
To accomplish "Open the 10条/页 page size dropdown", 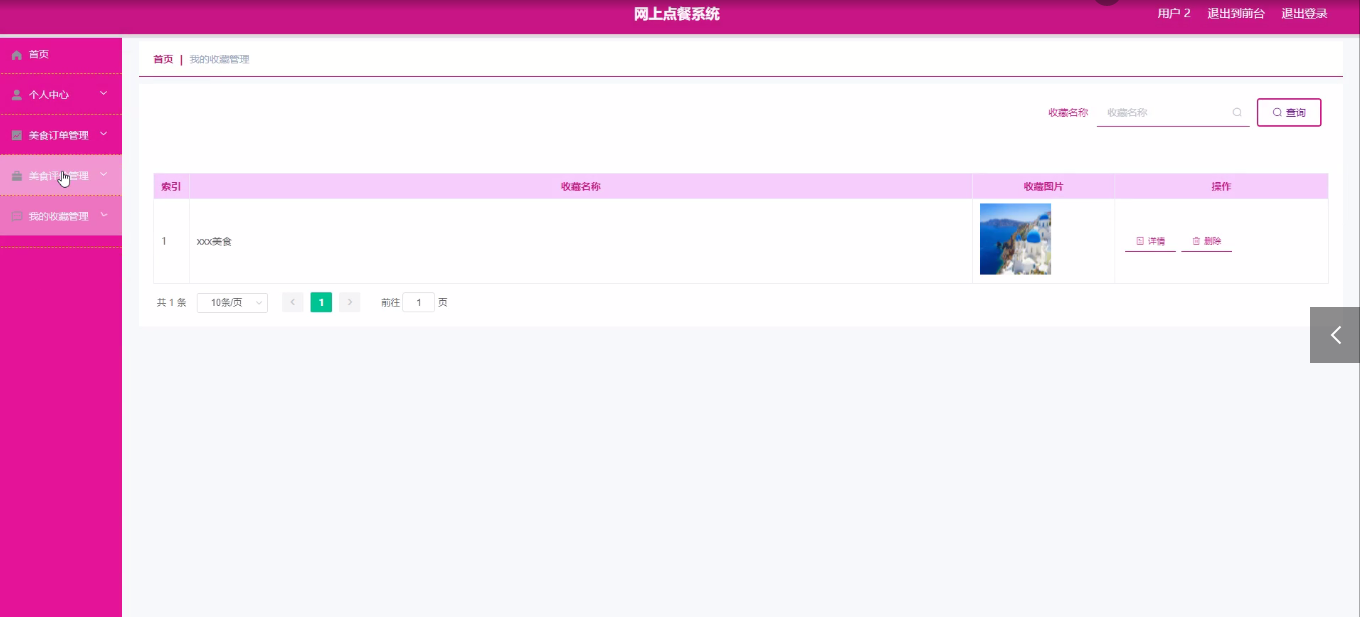I will click(x=232, y=302).
